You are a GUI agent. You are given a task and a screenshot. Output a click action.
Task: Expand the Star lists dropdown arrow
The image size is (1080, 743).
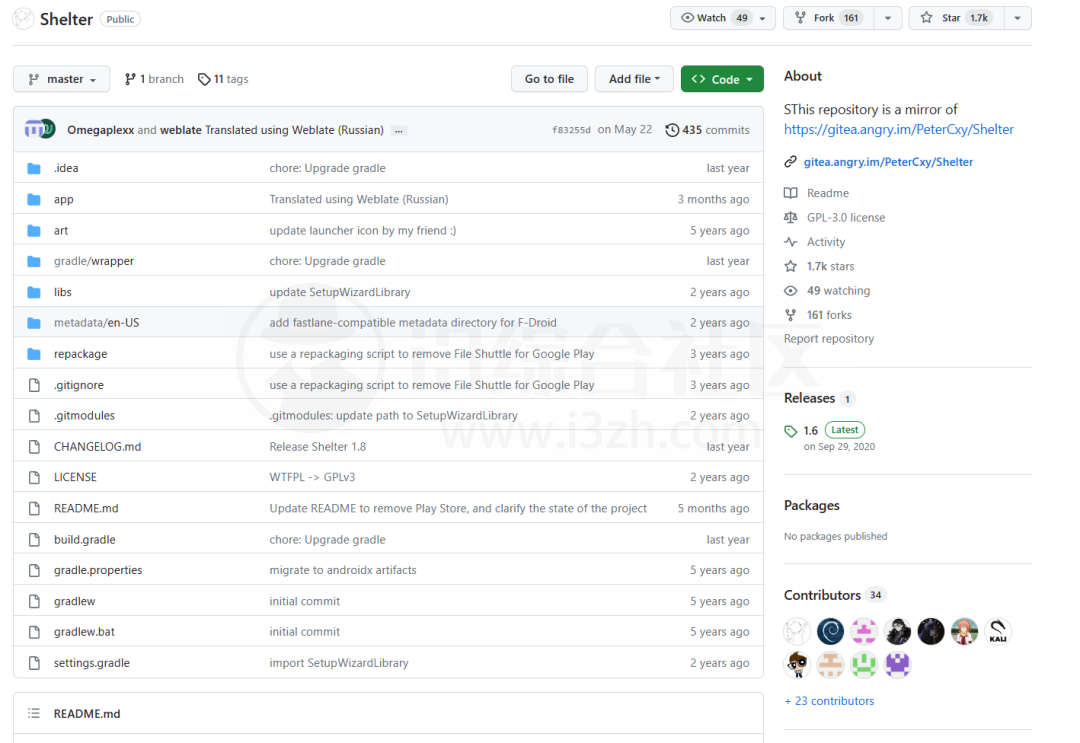[x=1017, y=18]
